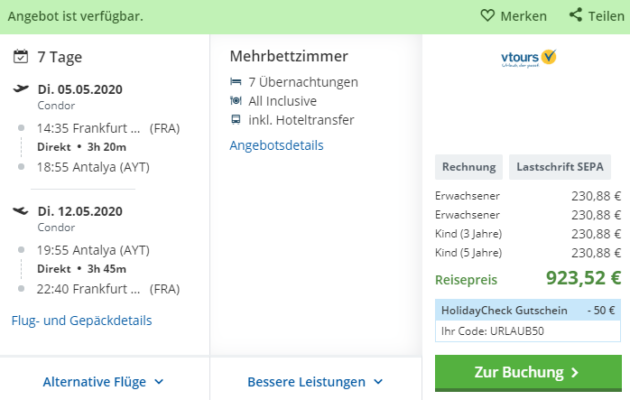This screenshot has width=630, height=400.
Task: Click the All Inclusive meal icon
Action: (x=236, y=100)
